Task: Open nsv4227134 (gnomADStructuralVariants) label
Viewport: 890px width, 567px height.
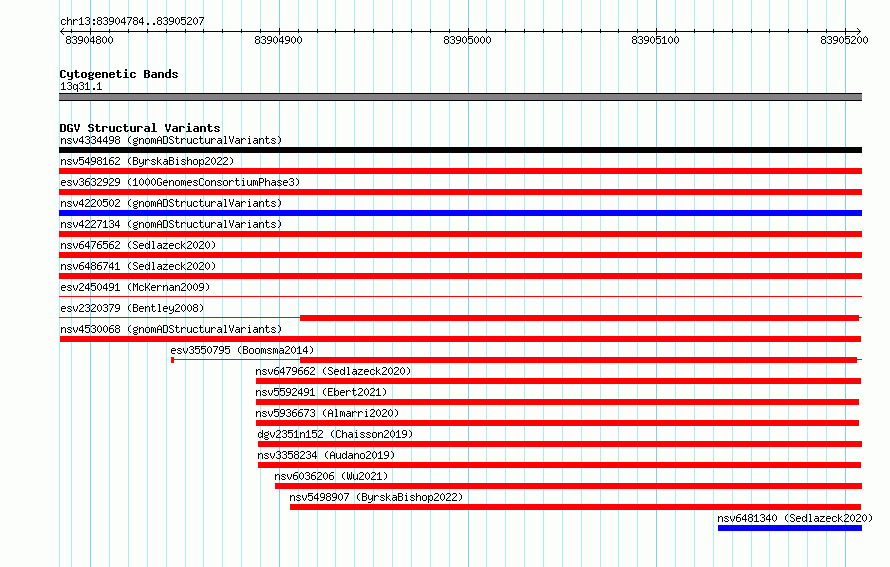Action: pos(171,224)
